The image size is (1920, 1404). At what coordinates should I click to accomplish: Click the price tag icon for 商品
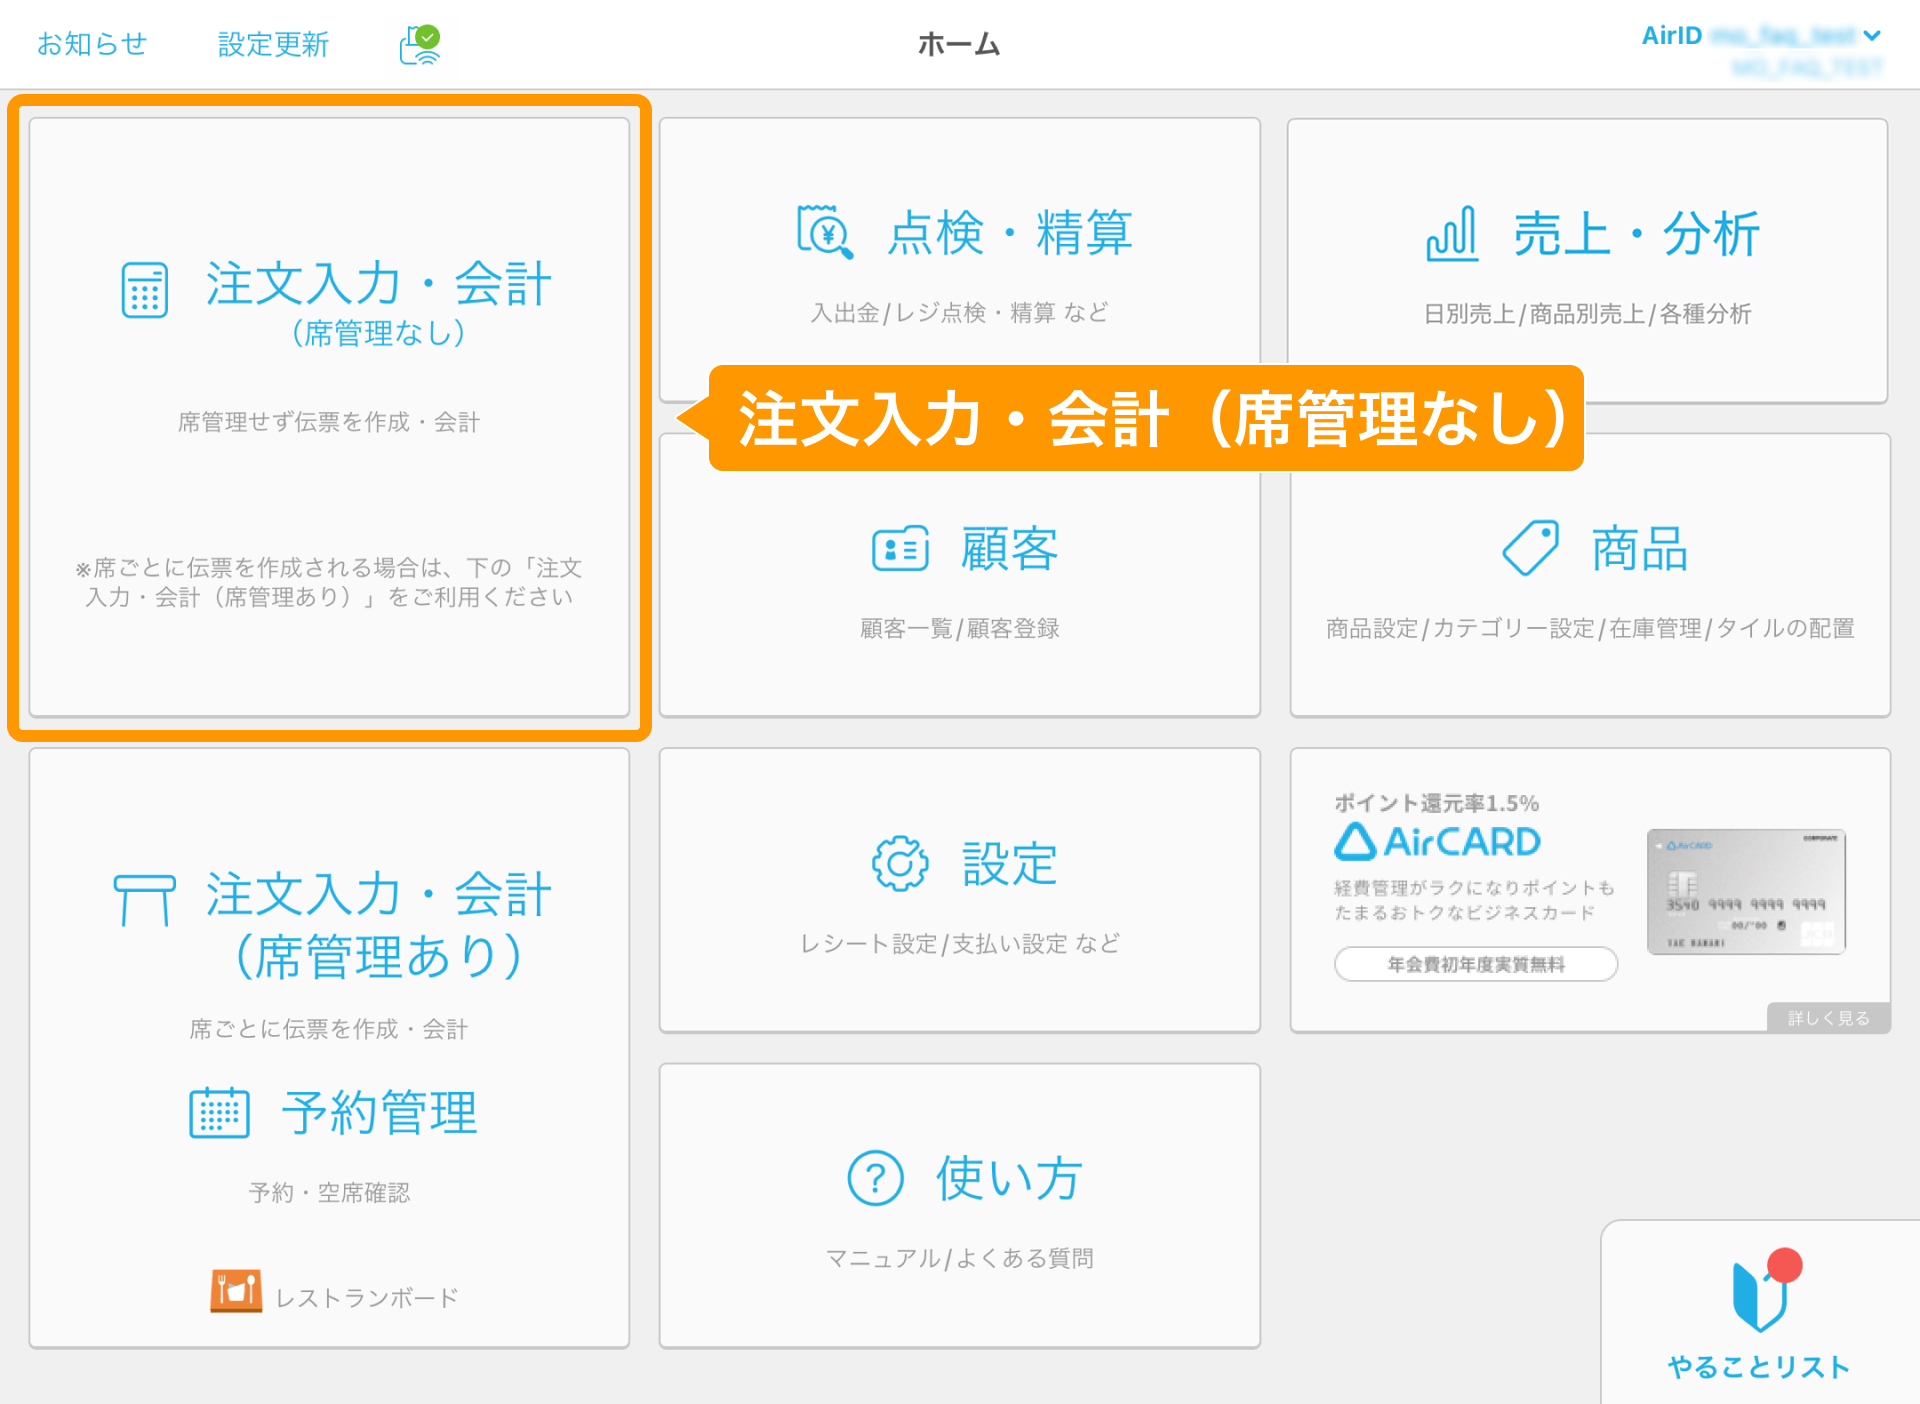click(x=1531, y=548)
